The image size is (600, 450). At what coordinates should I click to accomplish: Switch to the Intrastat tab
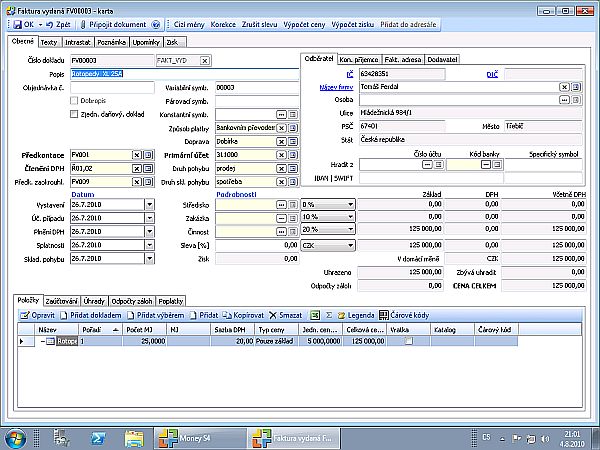coord(78,42)
